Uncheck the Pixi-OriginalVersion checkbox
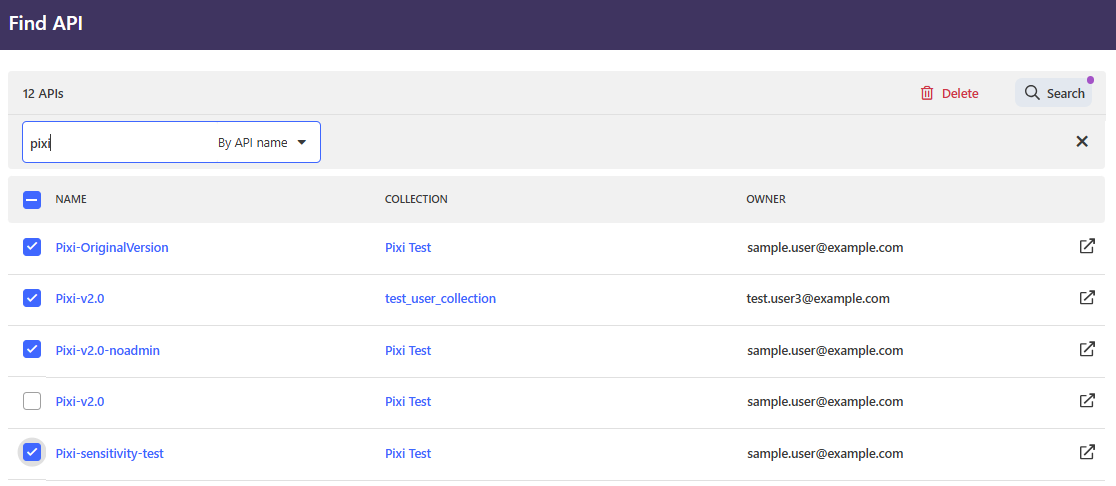The image size is (1116, 486). click(32, 247)
